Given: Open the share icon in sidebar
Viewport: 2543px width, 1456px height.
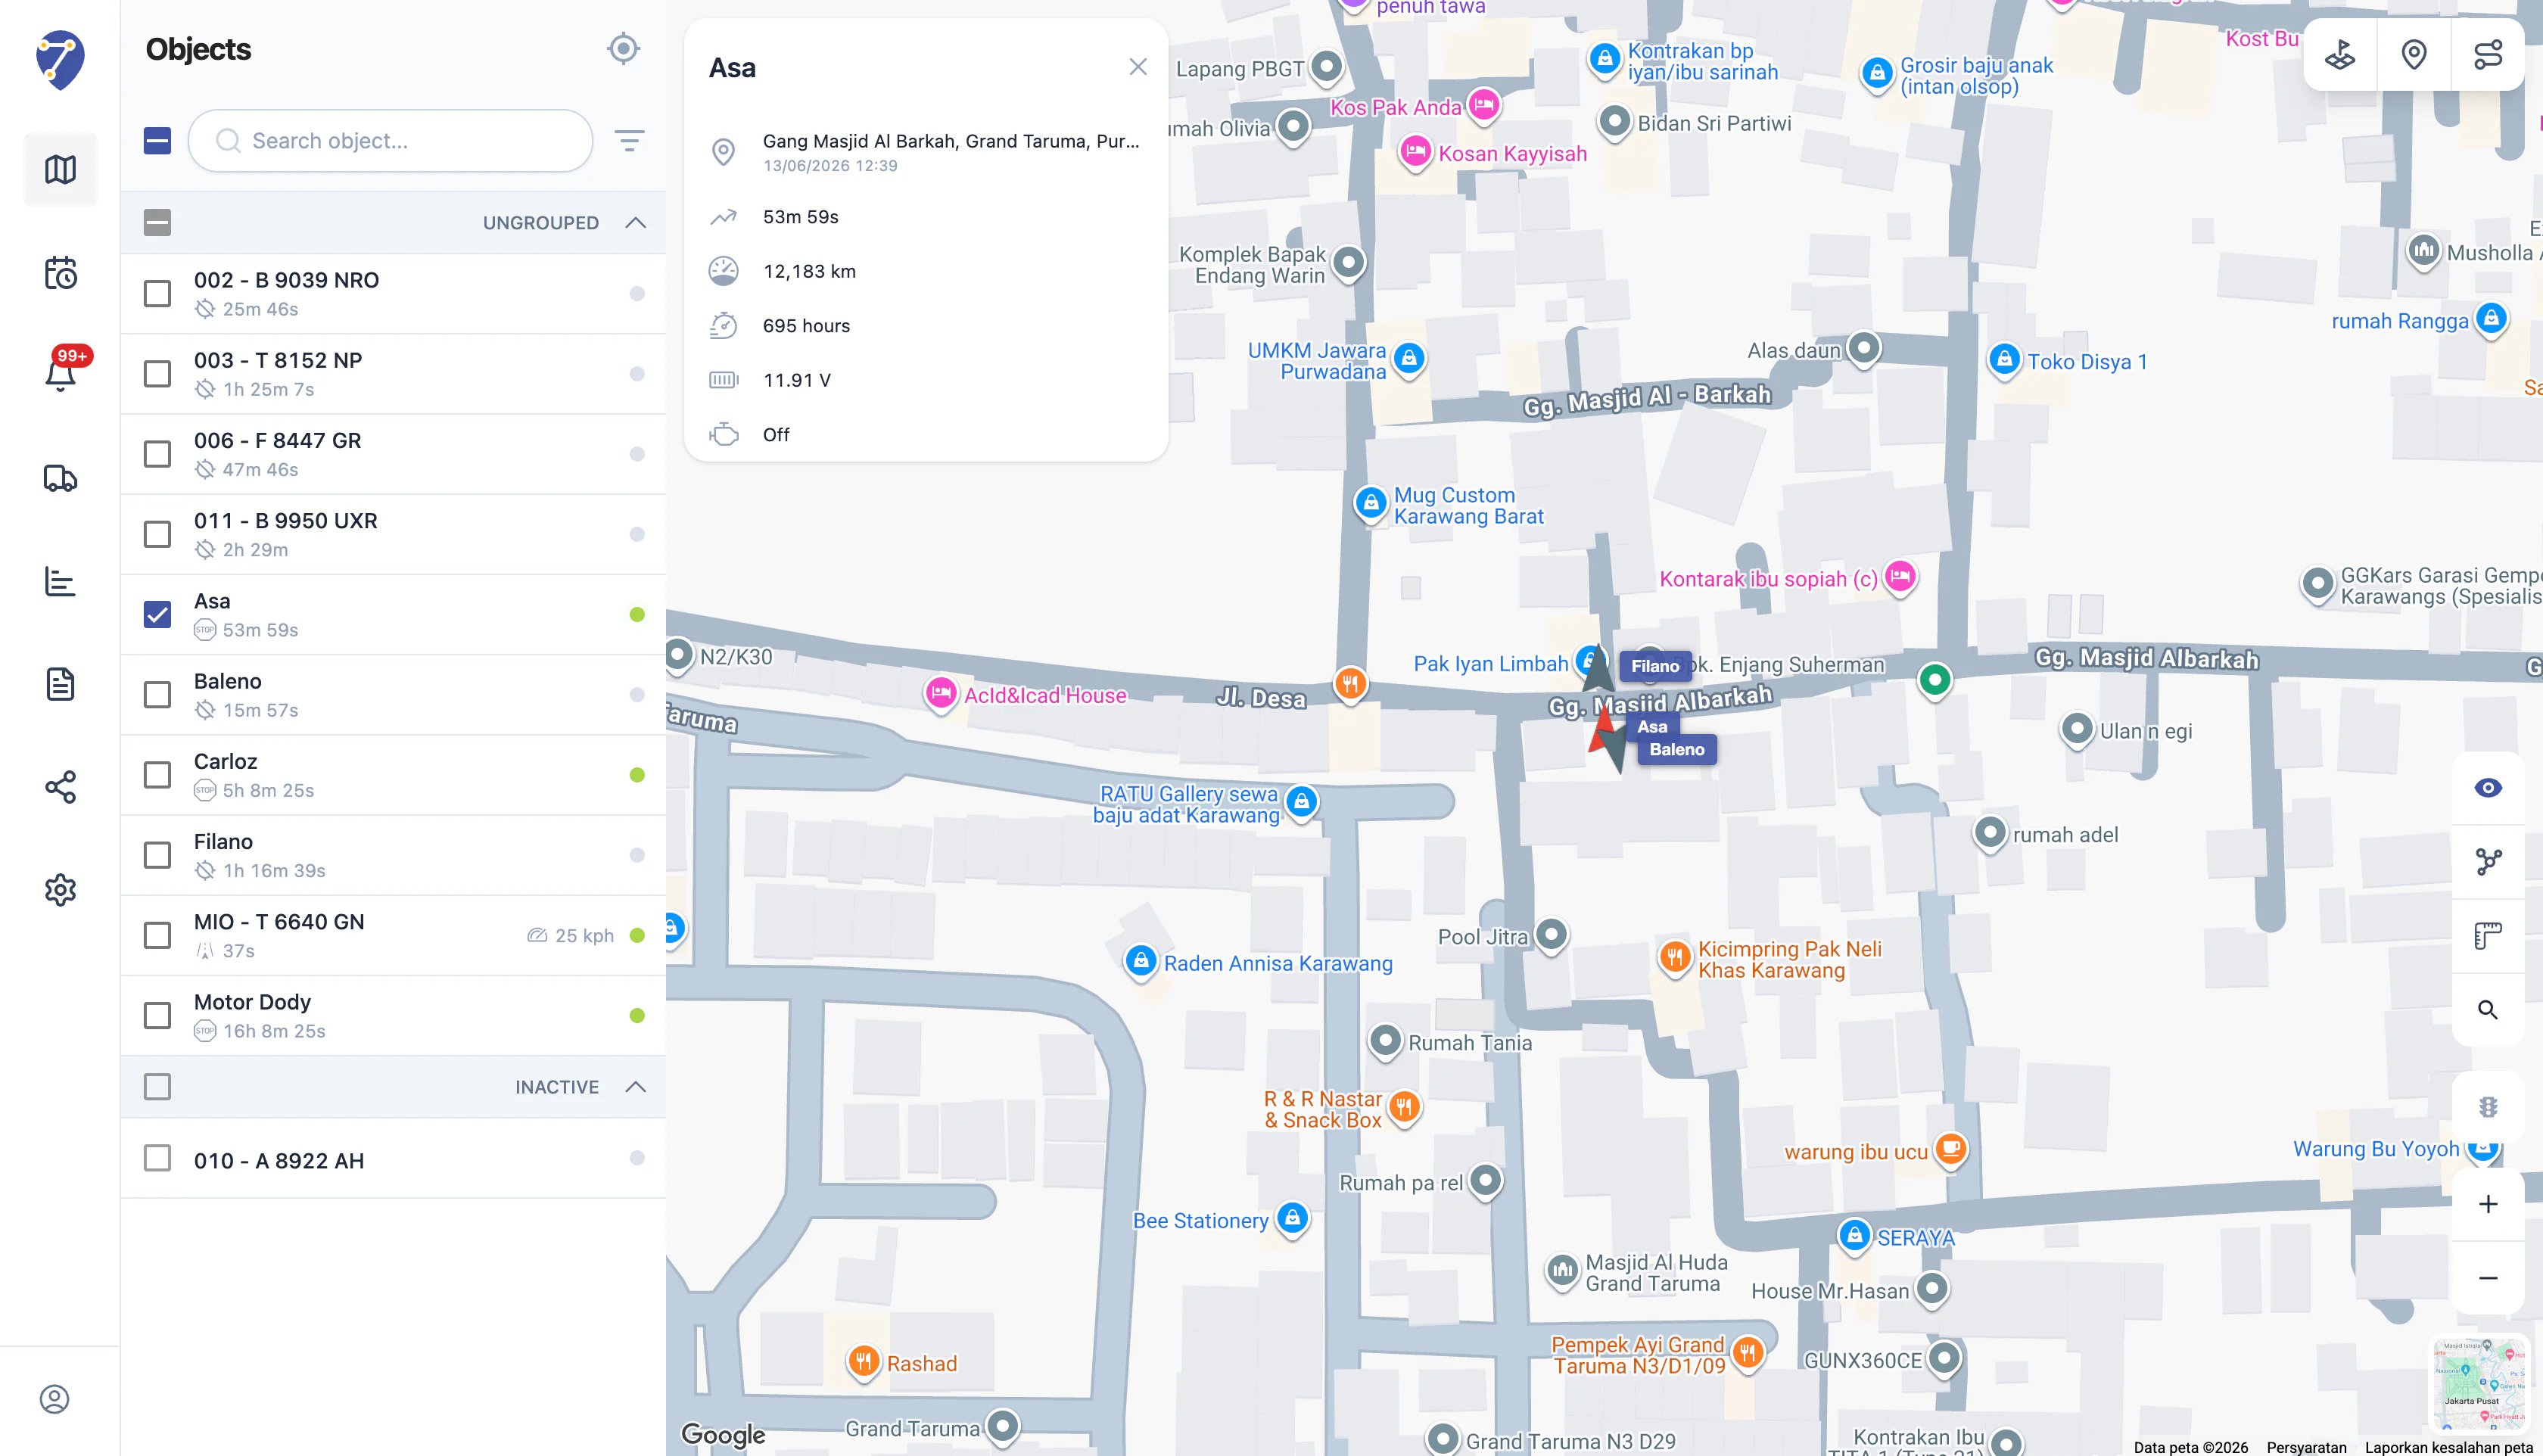Looking at the screenshot, I should [60, 787].
